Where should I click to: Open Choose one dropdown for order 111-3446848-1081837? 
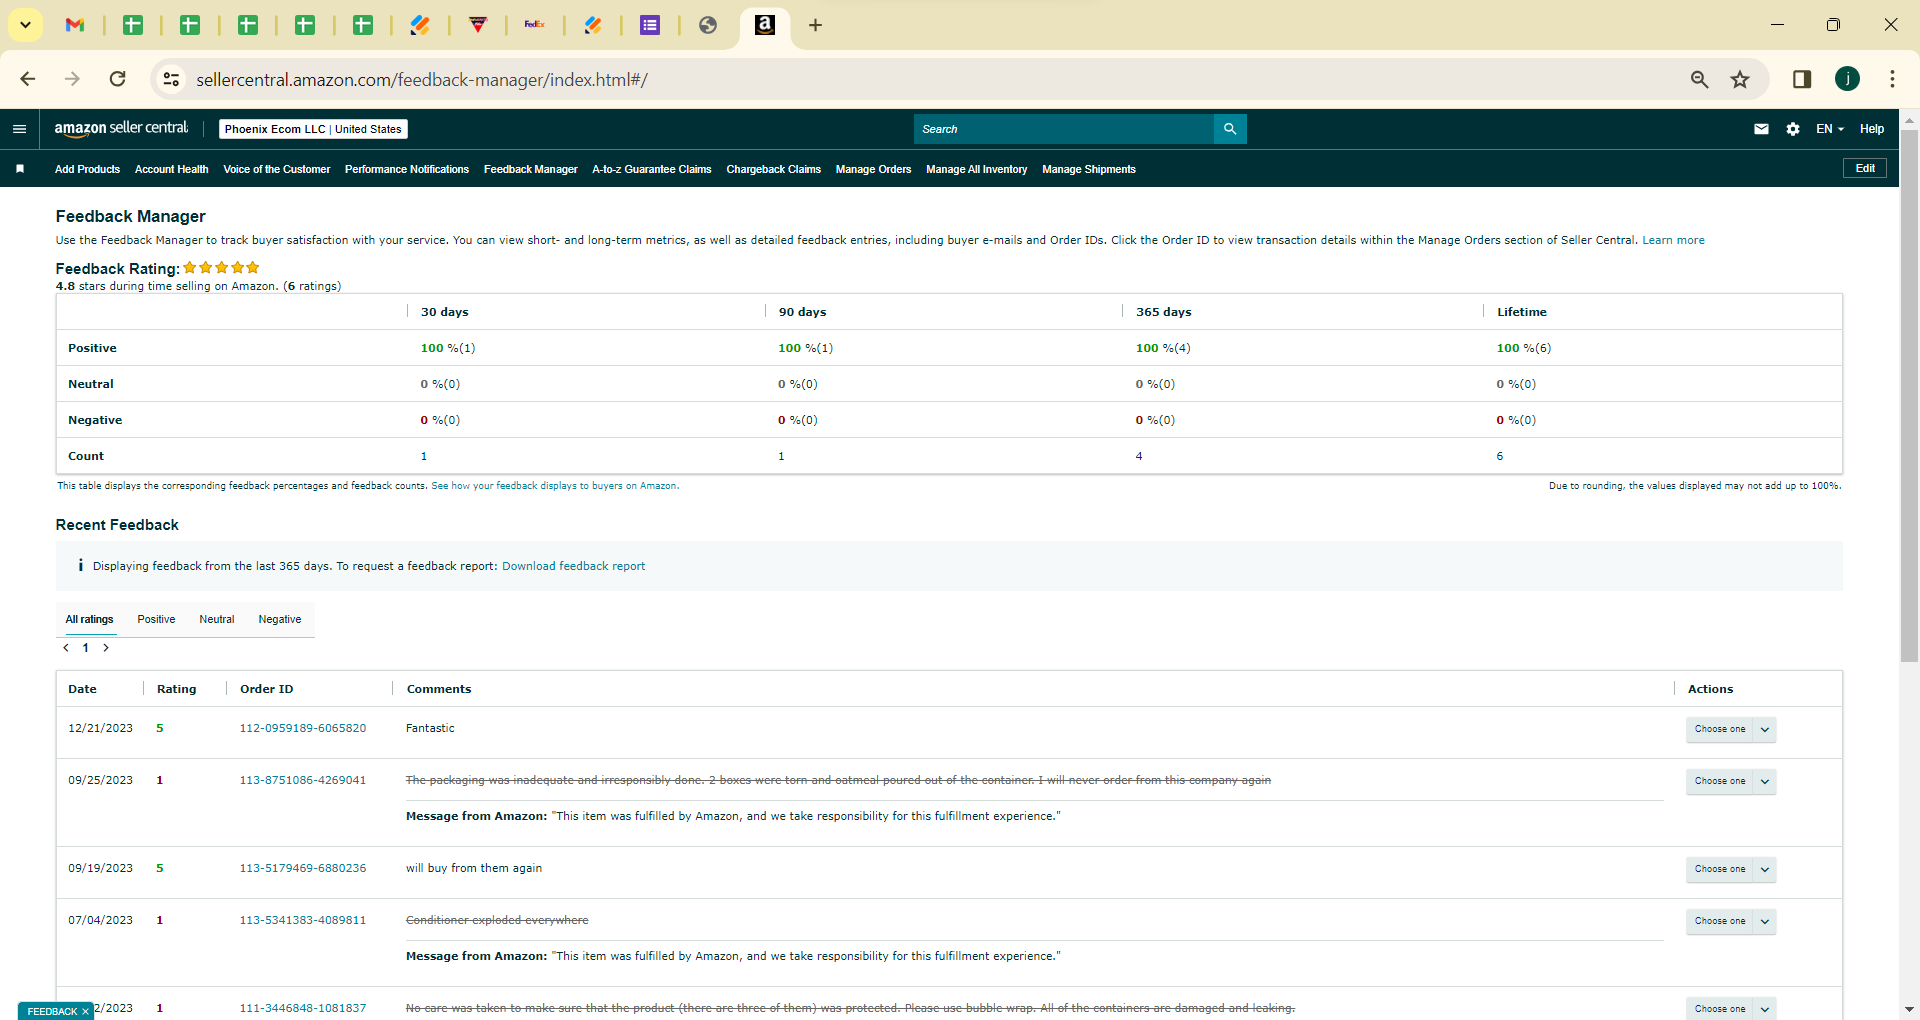1730,1008
